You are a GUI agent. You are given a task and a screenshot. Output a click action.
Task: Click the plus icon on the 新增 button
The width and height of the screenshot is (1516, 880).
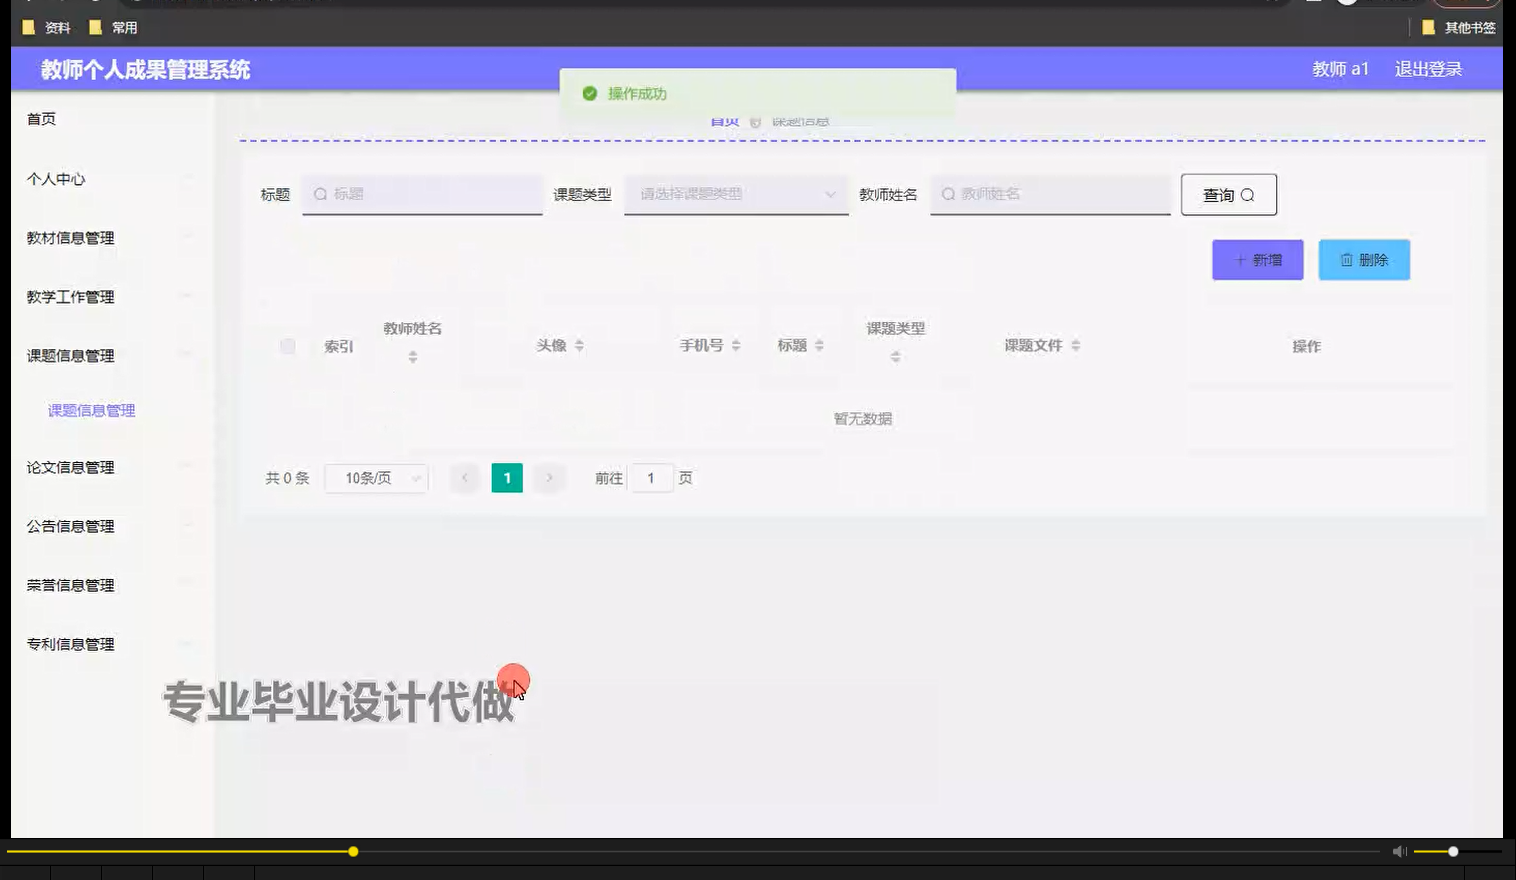click(x=1240, y=259)
